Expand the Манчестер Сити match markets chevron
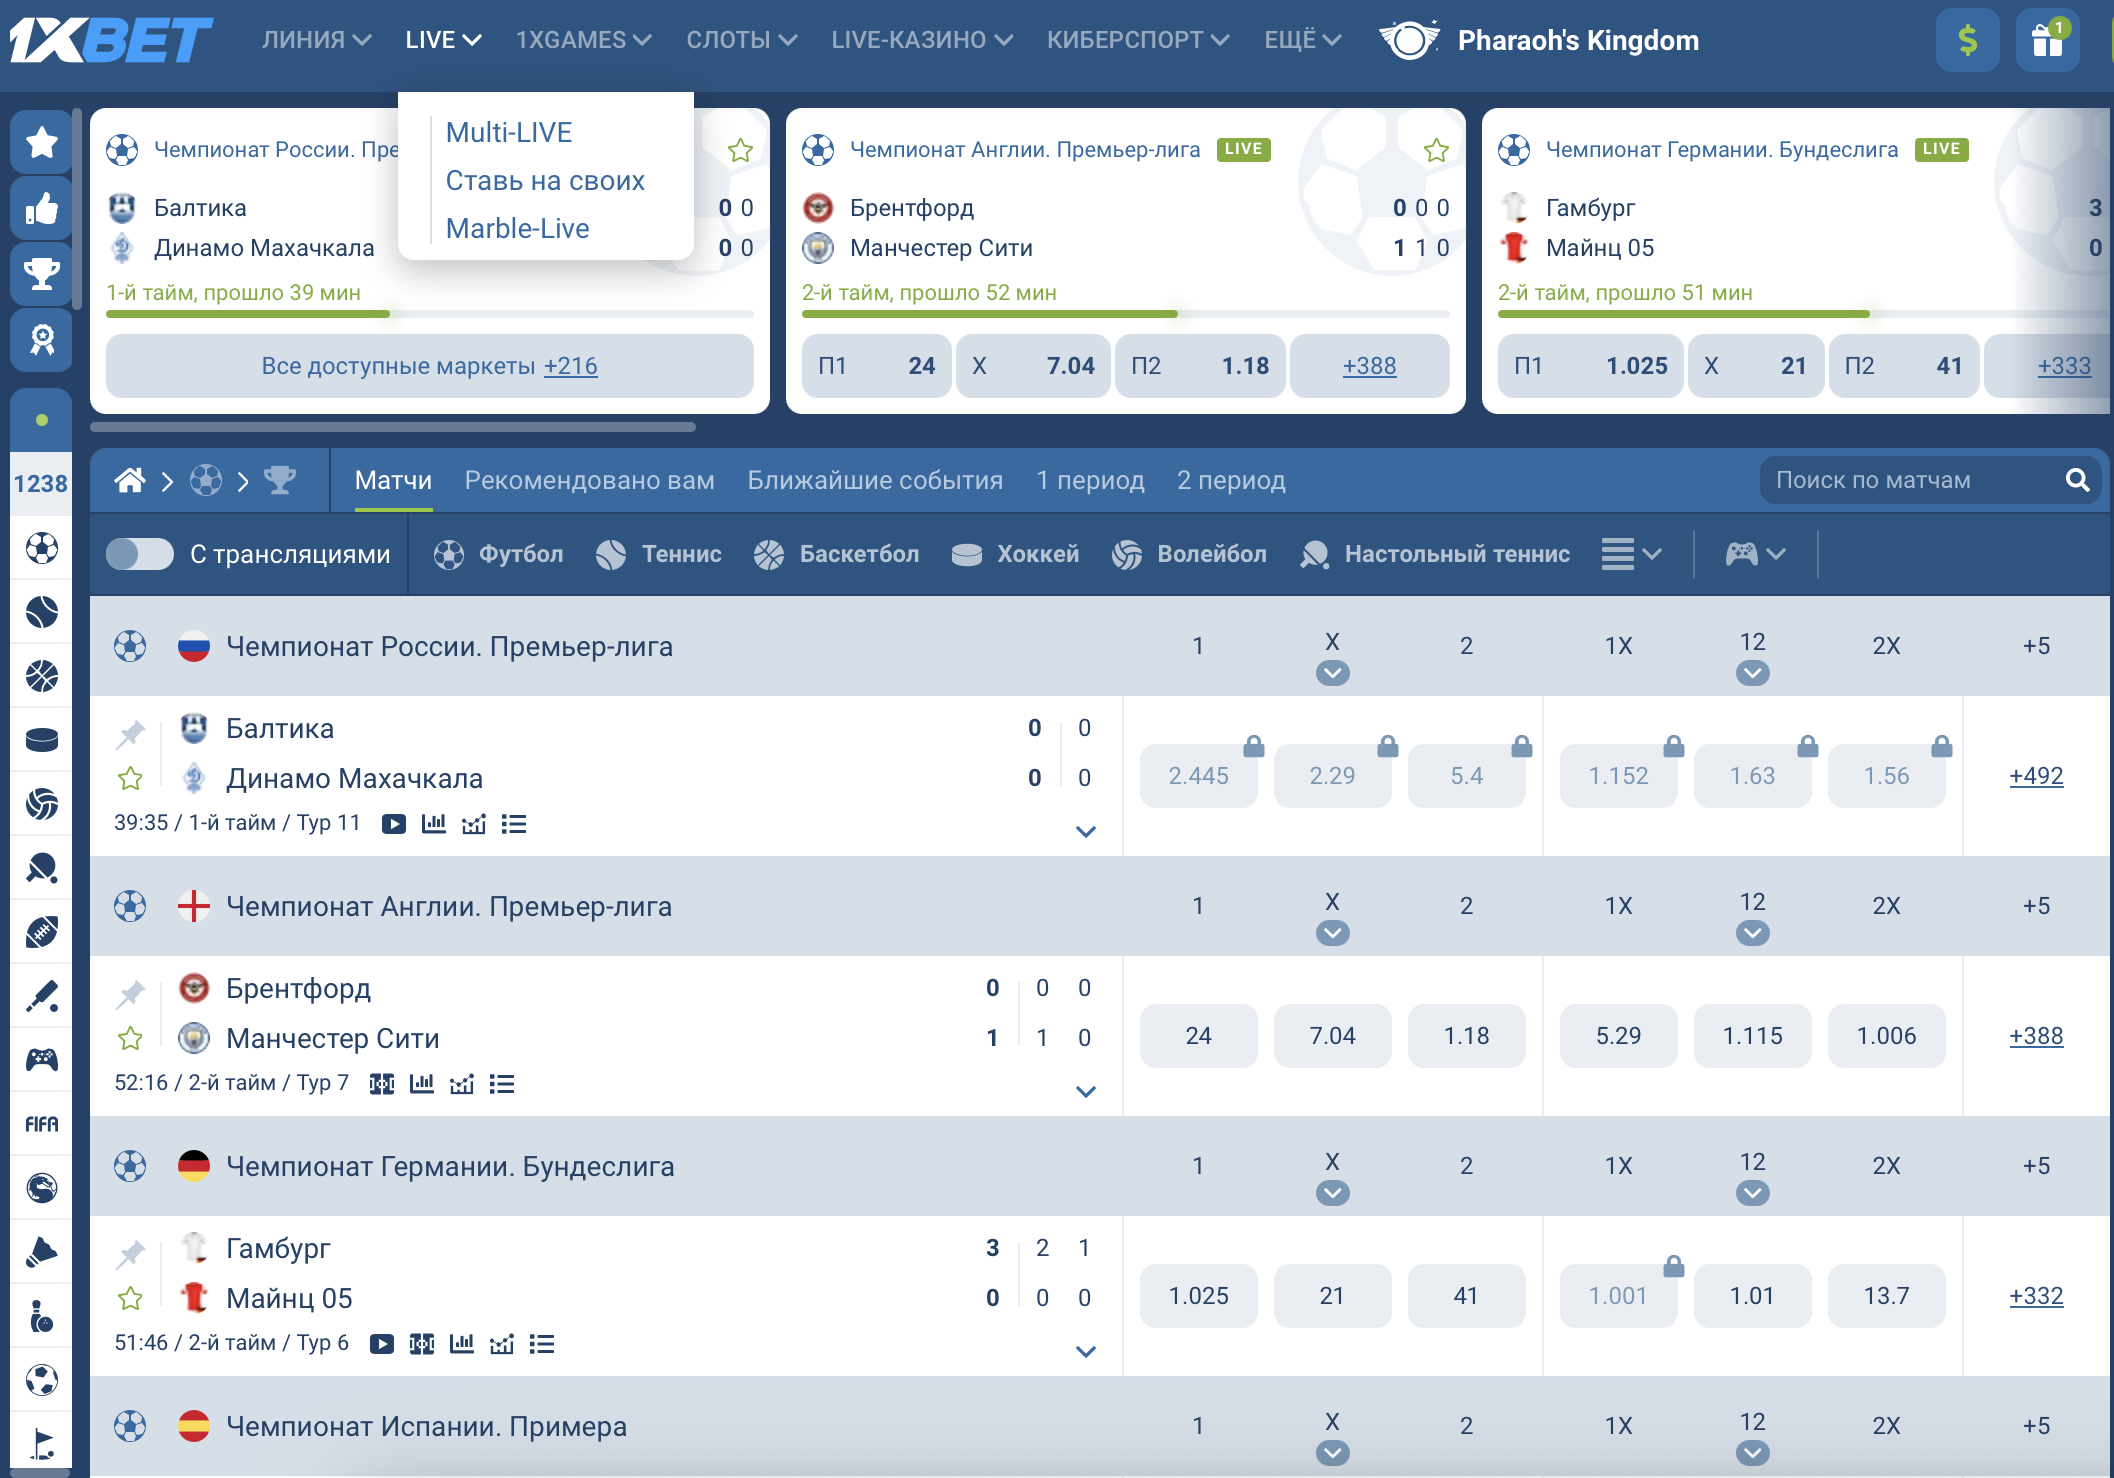Viewport: 2114px width, 1478px height. (1086, 1091)
